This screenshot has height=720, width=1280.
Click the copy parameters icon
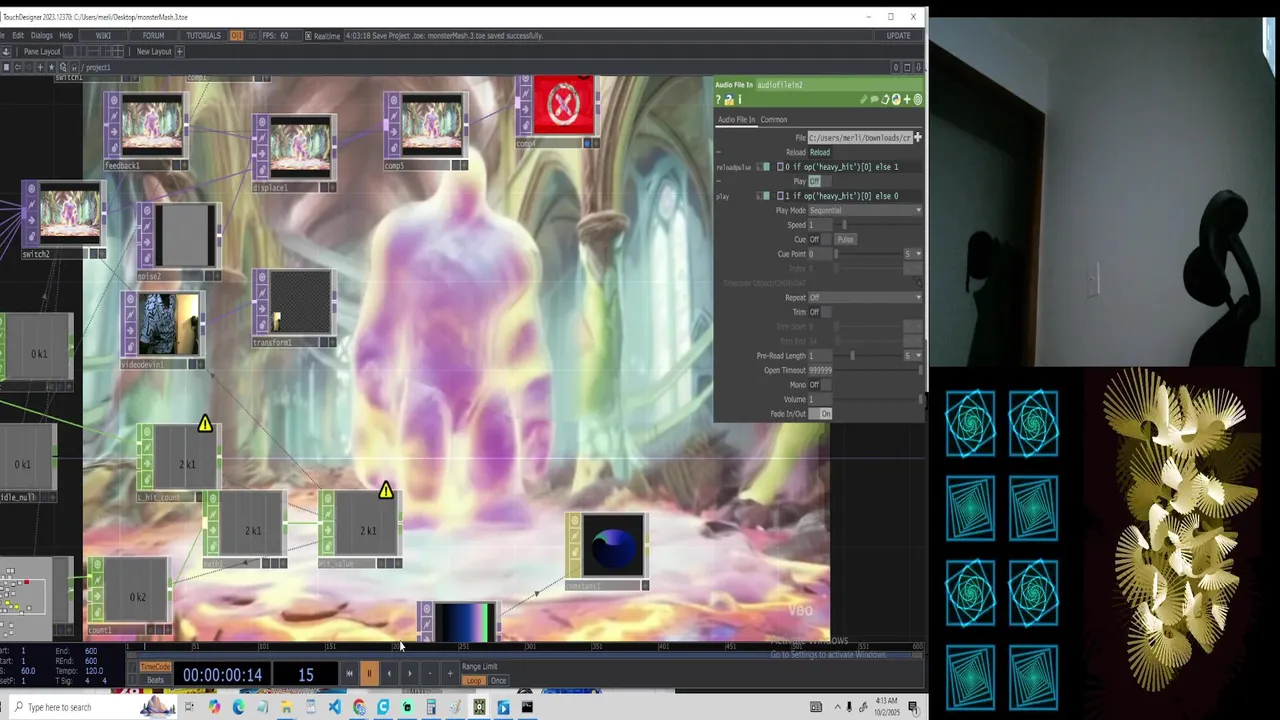point(885,100)
